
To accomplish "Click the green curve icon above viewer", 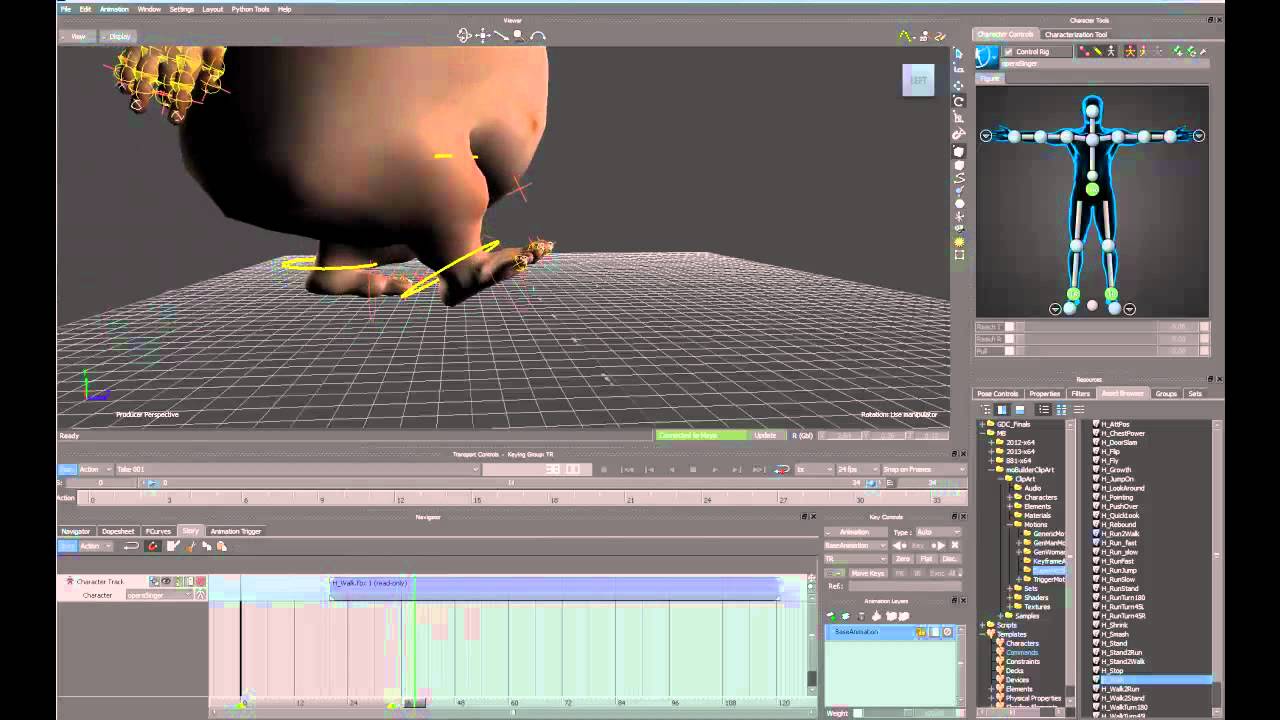I will [905, 36].
